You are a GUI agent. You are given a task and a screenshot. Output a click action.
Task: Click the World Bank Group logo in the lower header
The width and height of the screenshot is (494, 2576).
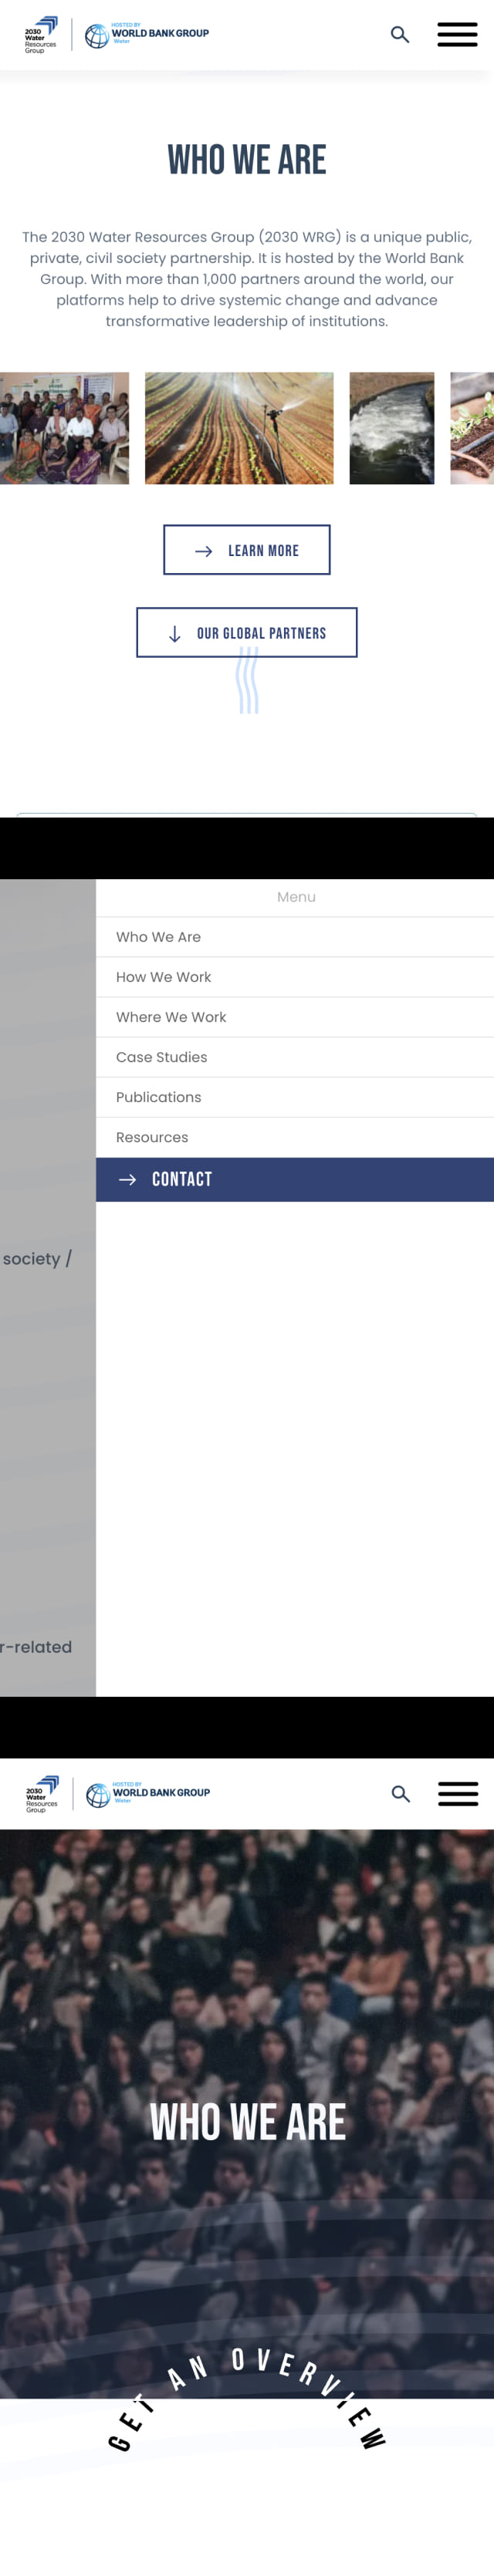click(148, 1794)
